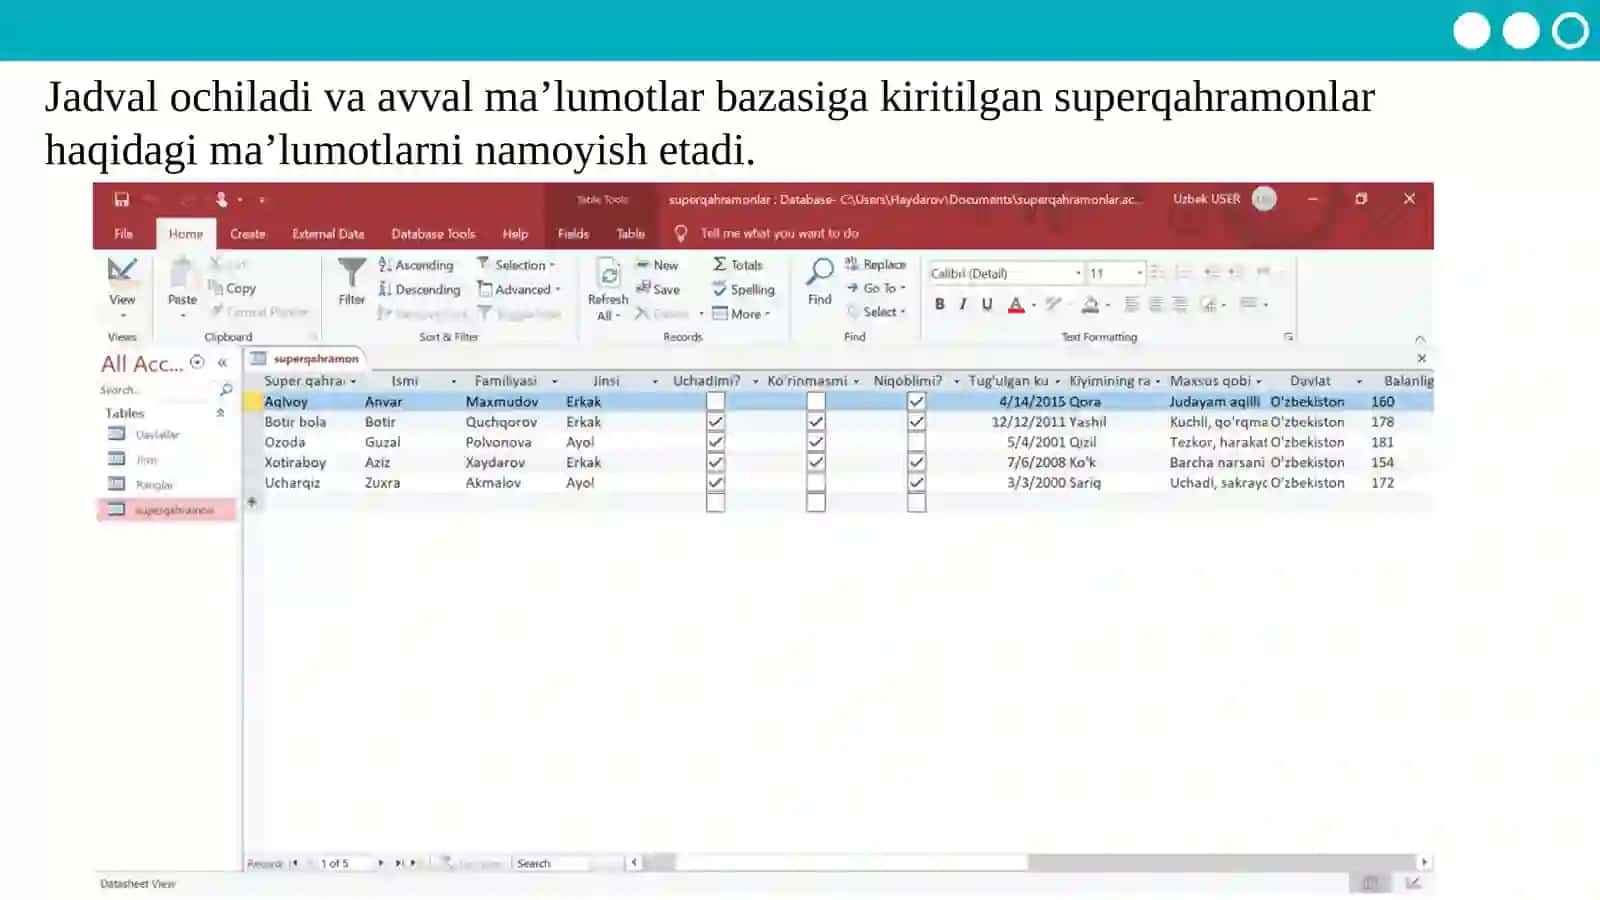The width and height of the screenshot is (1600, 900).
Task: Switch to the External Data tab
Action: [x=328, y=233]
